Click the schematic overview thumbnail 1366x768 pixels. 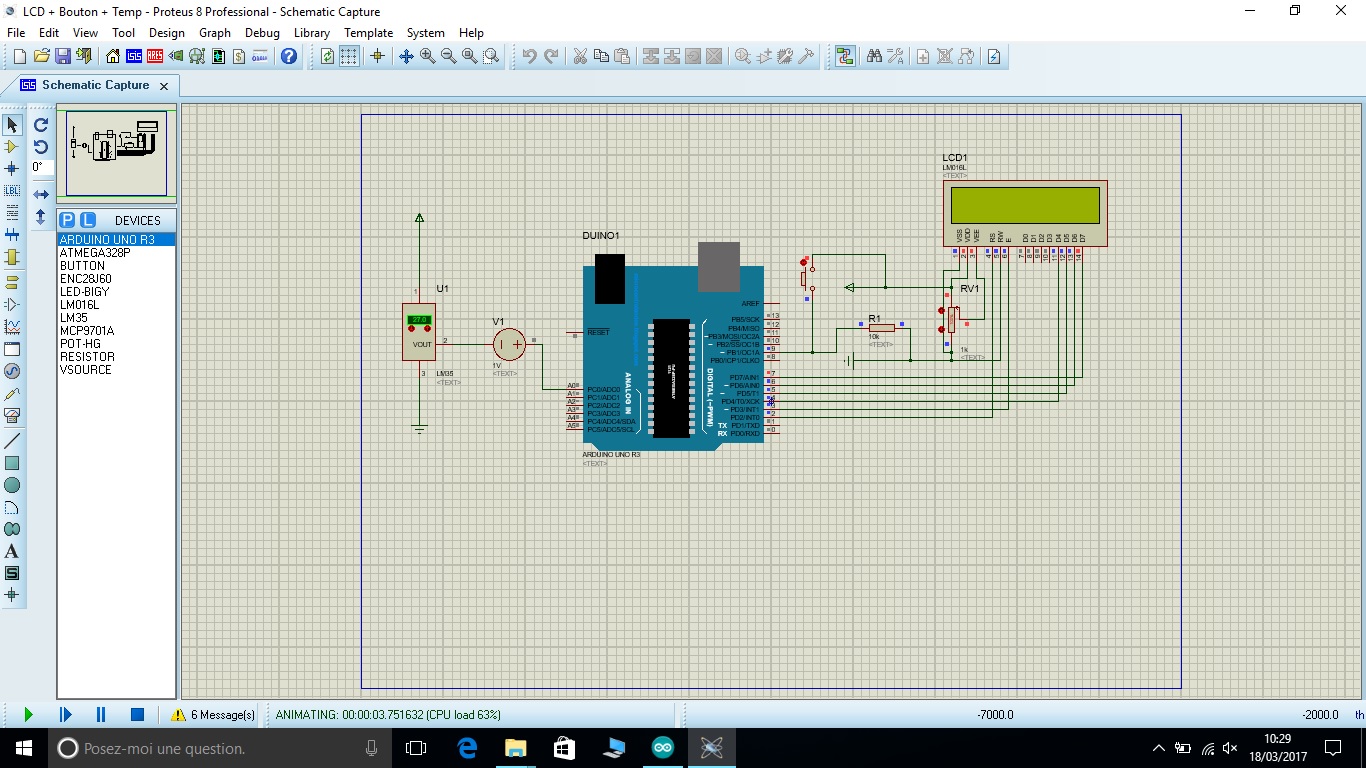pyautogui.click(x=117, y=153)
